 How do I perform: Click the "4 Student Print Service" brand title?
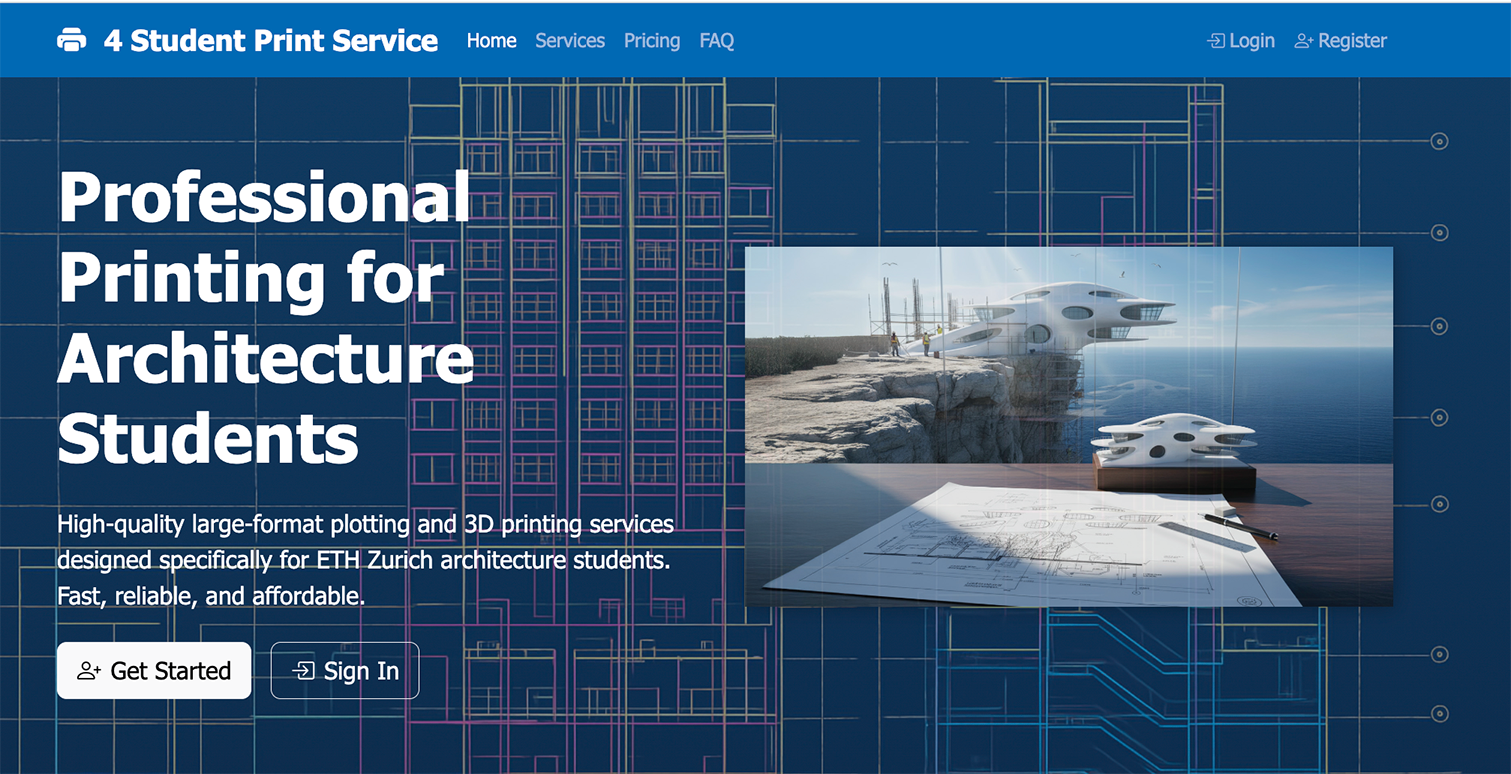(x=271, y=41)
